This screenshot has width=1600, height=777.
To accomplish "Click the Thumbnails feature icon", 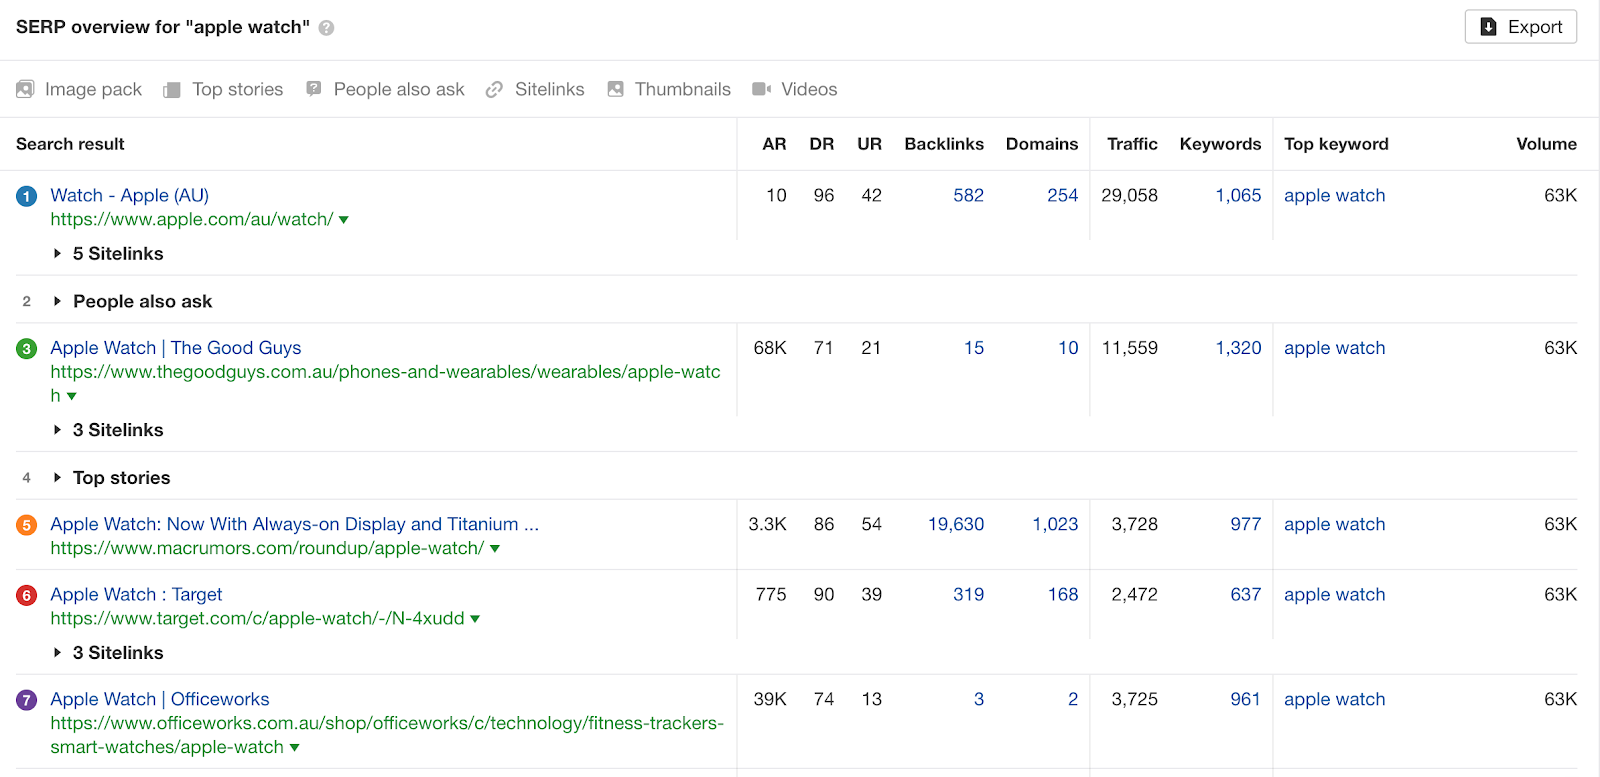I will pos(615,89).
